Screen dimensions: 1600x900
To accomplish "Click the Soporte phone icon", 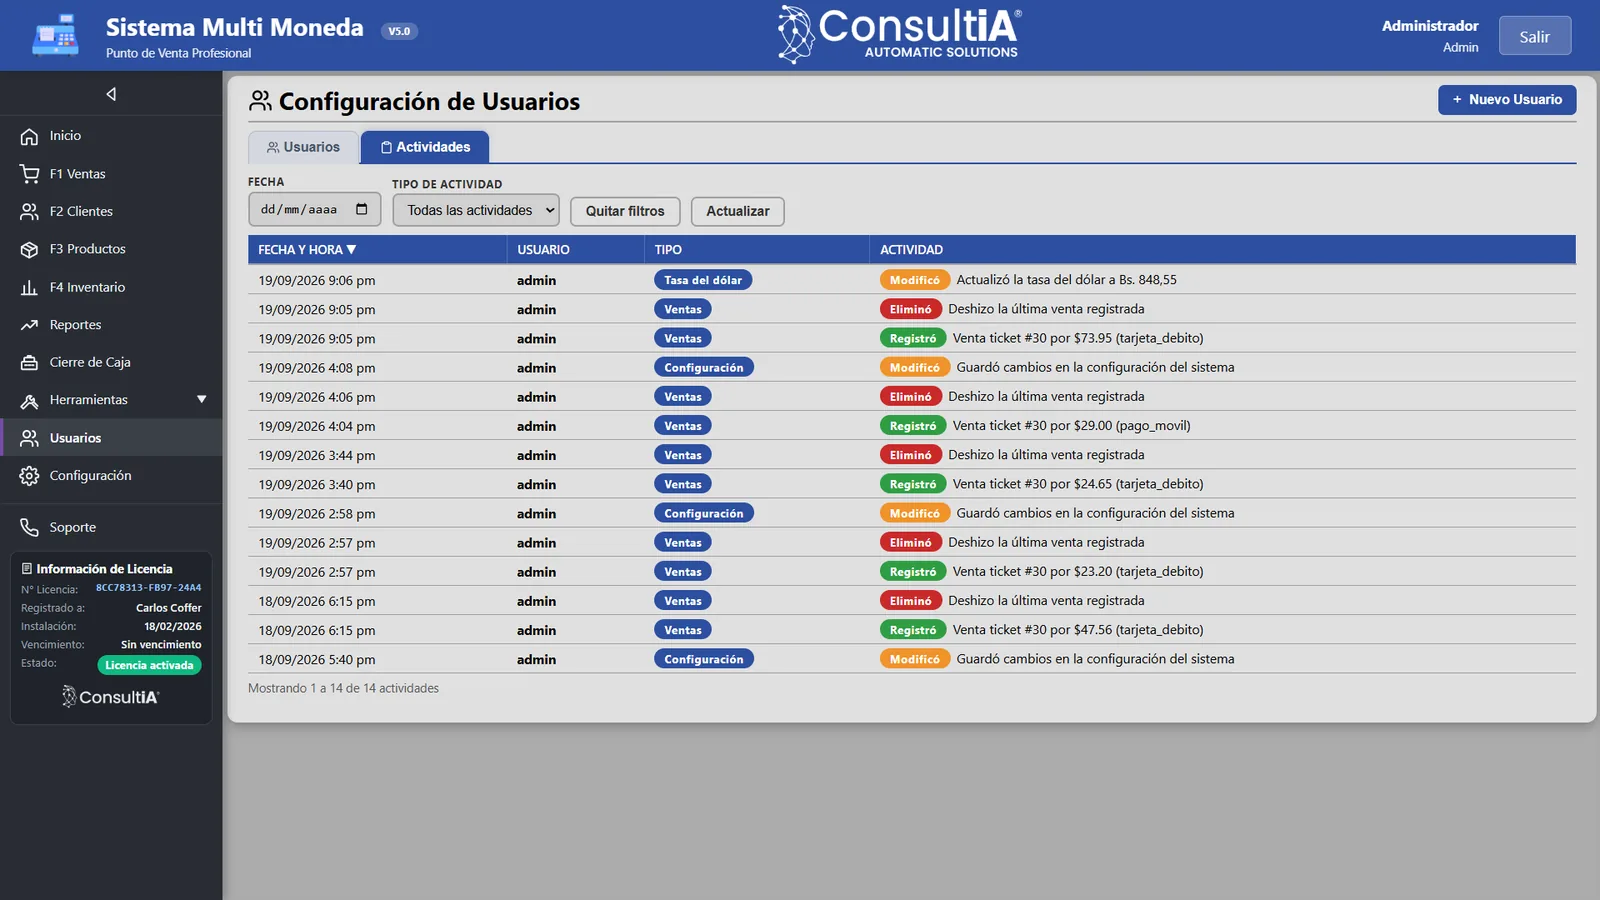I will point(30,527).
